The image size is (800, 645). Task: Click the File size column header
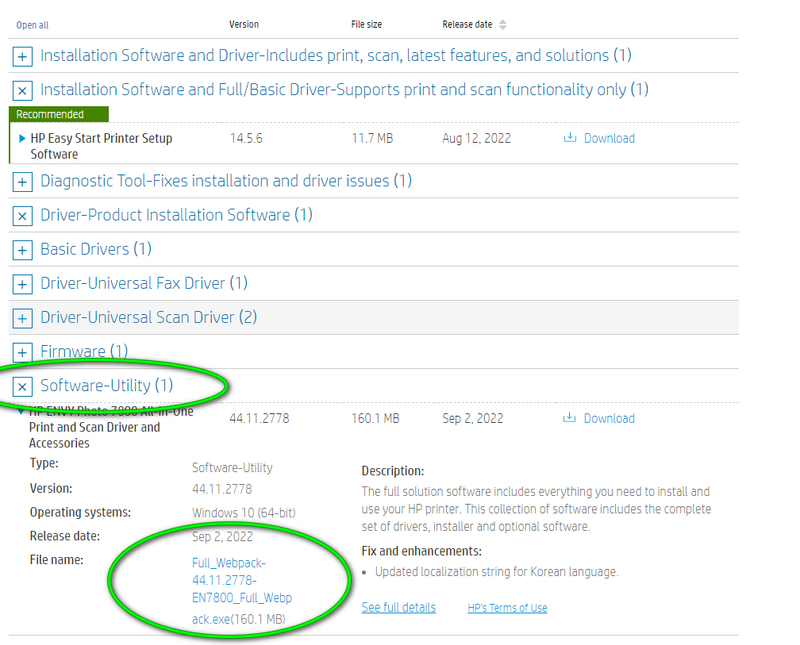(366, 24)
